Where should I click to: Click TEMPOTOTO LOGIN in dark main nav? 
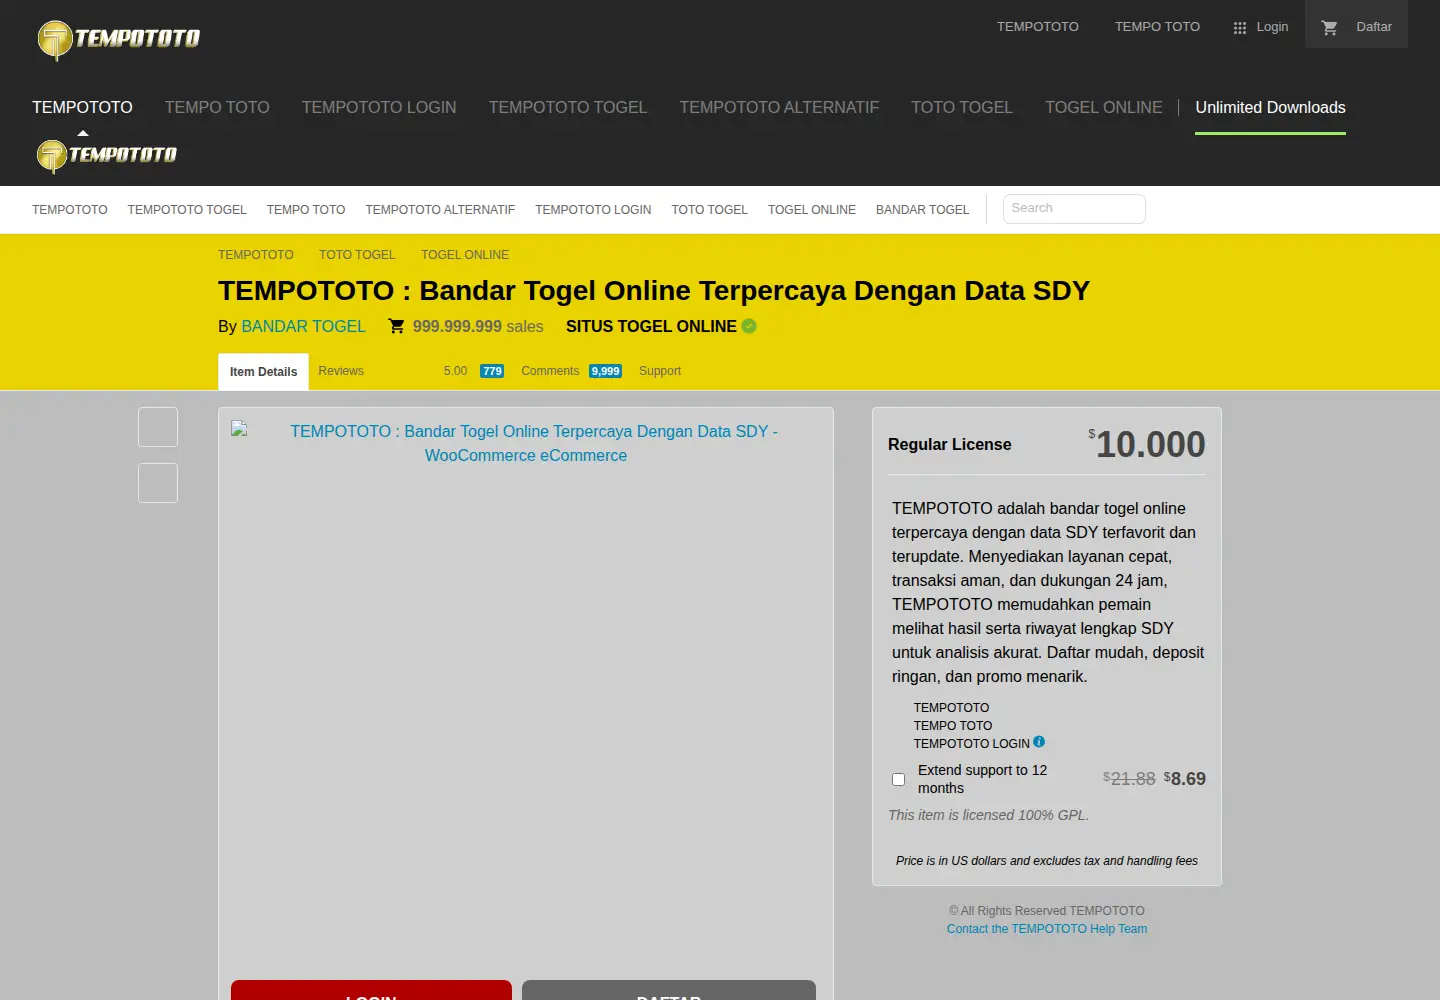[379, 108]
